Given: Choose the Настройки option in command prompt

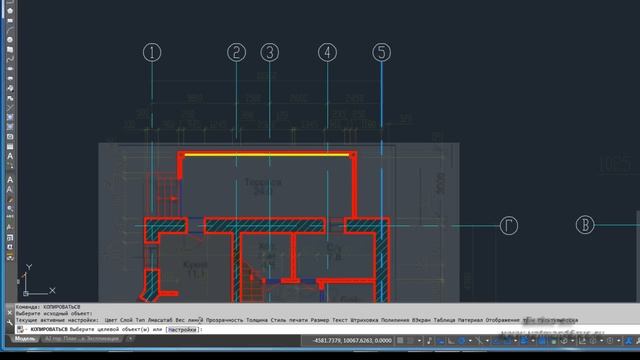Looking at the screenshot, I should pyautogui.click(x=182, y=329).
